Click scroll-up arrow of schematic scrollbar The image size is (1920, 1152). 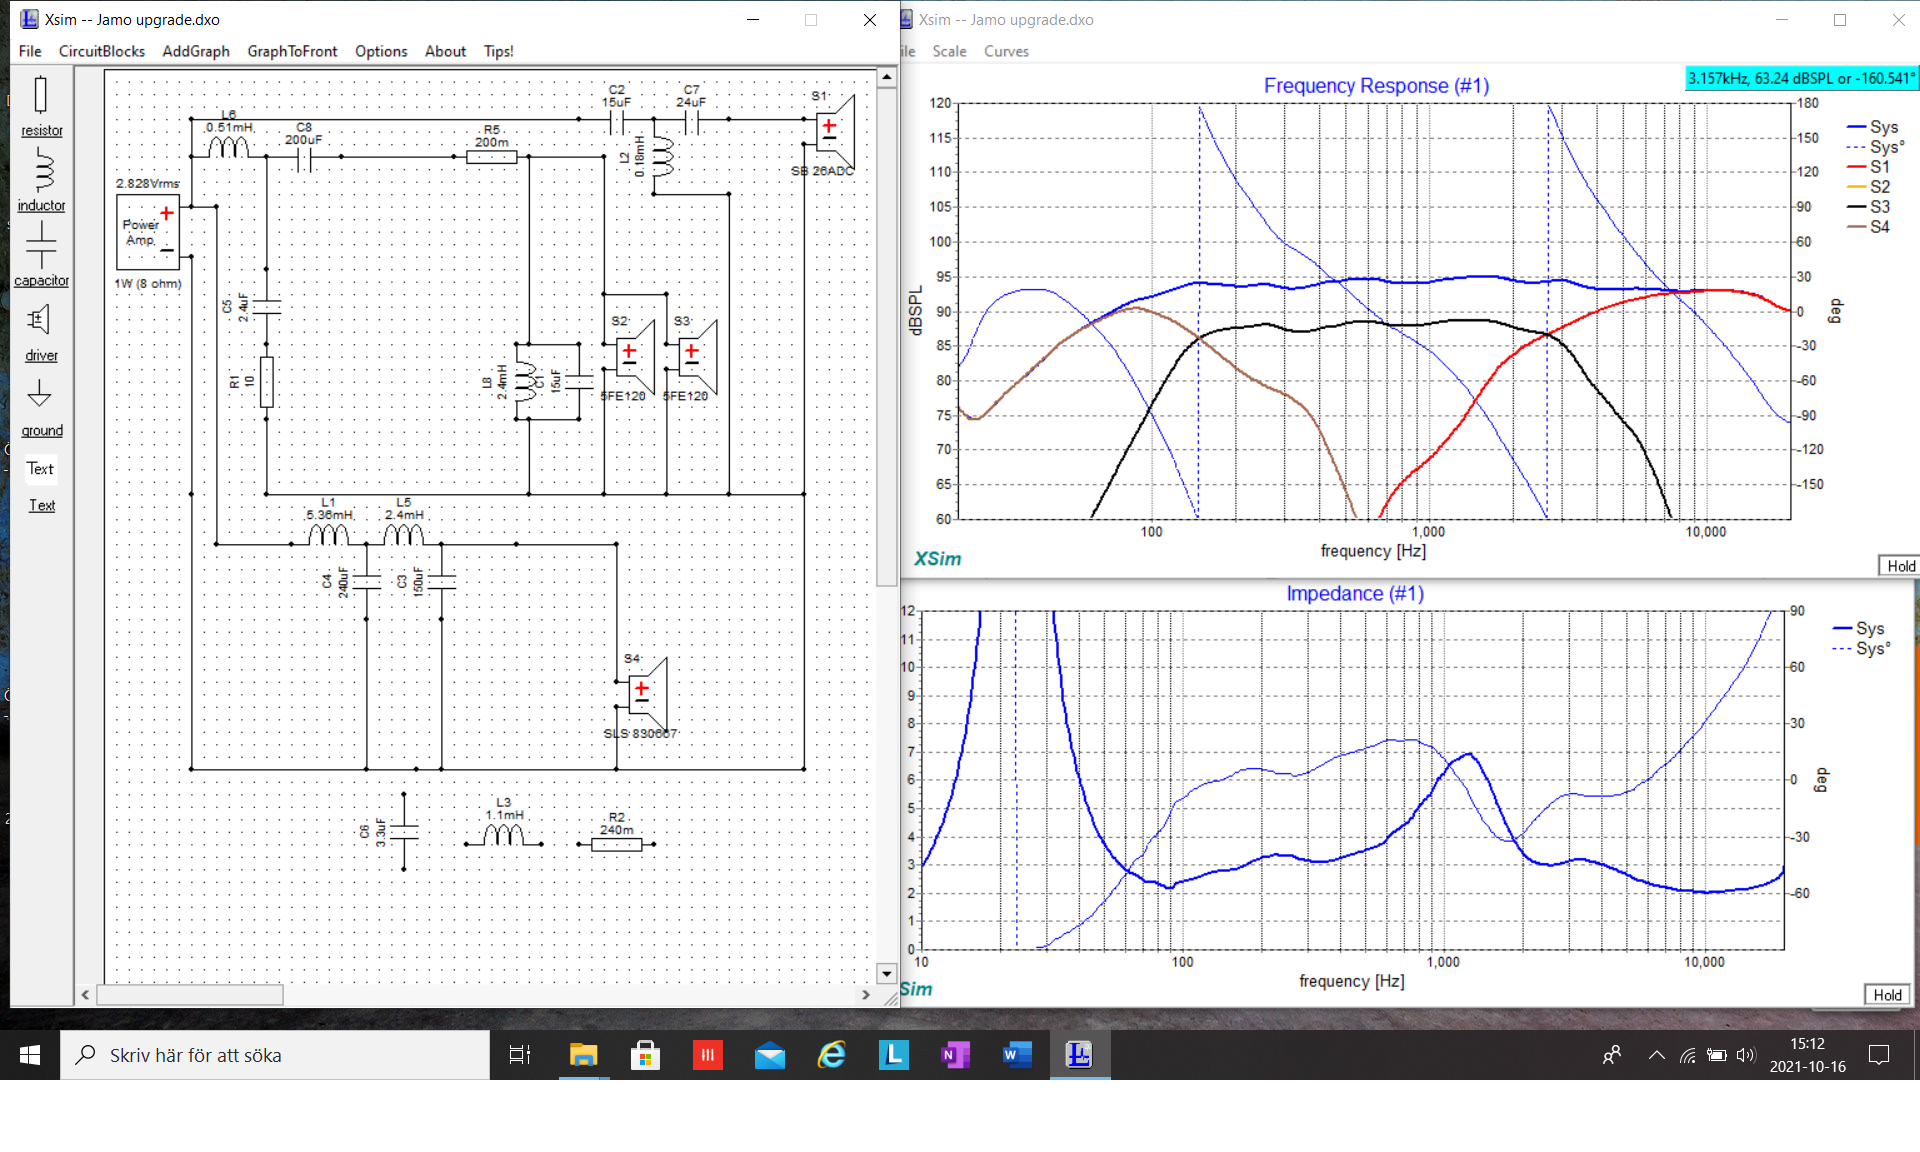[x=886, y=77]
